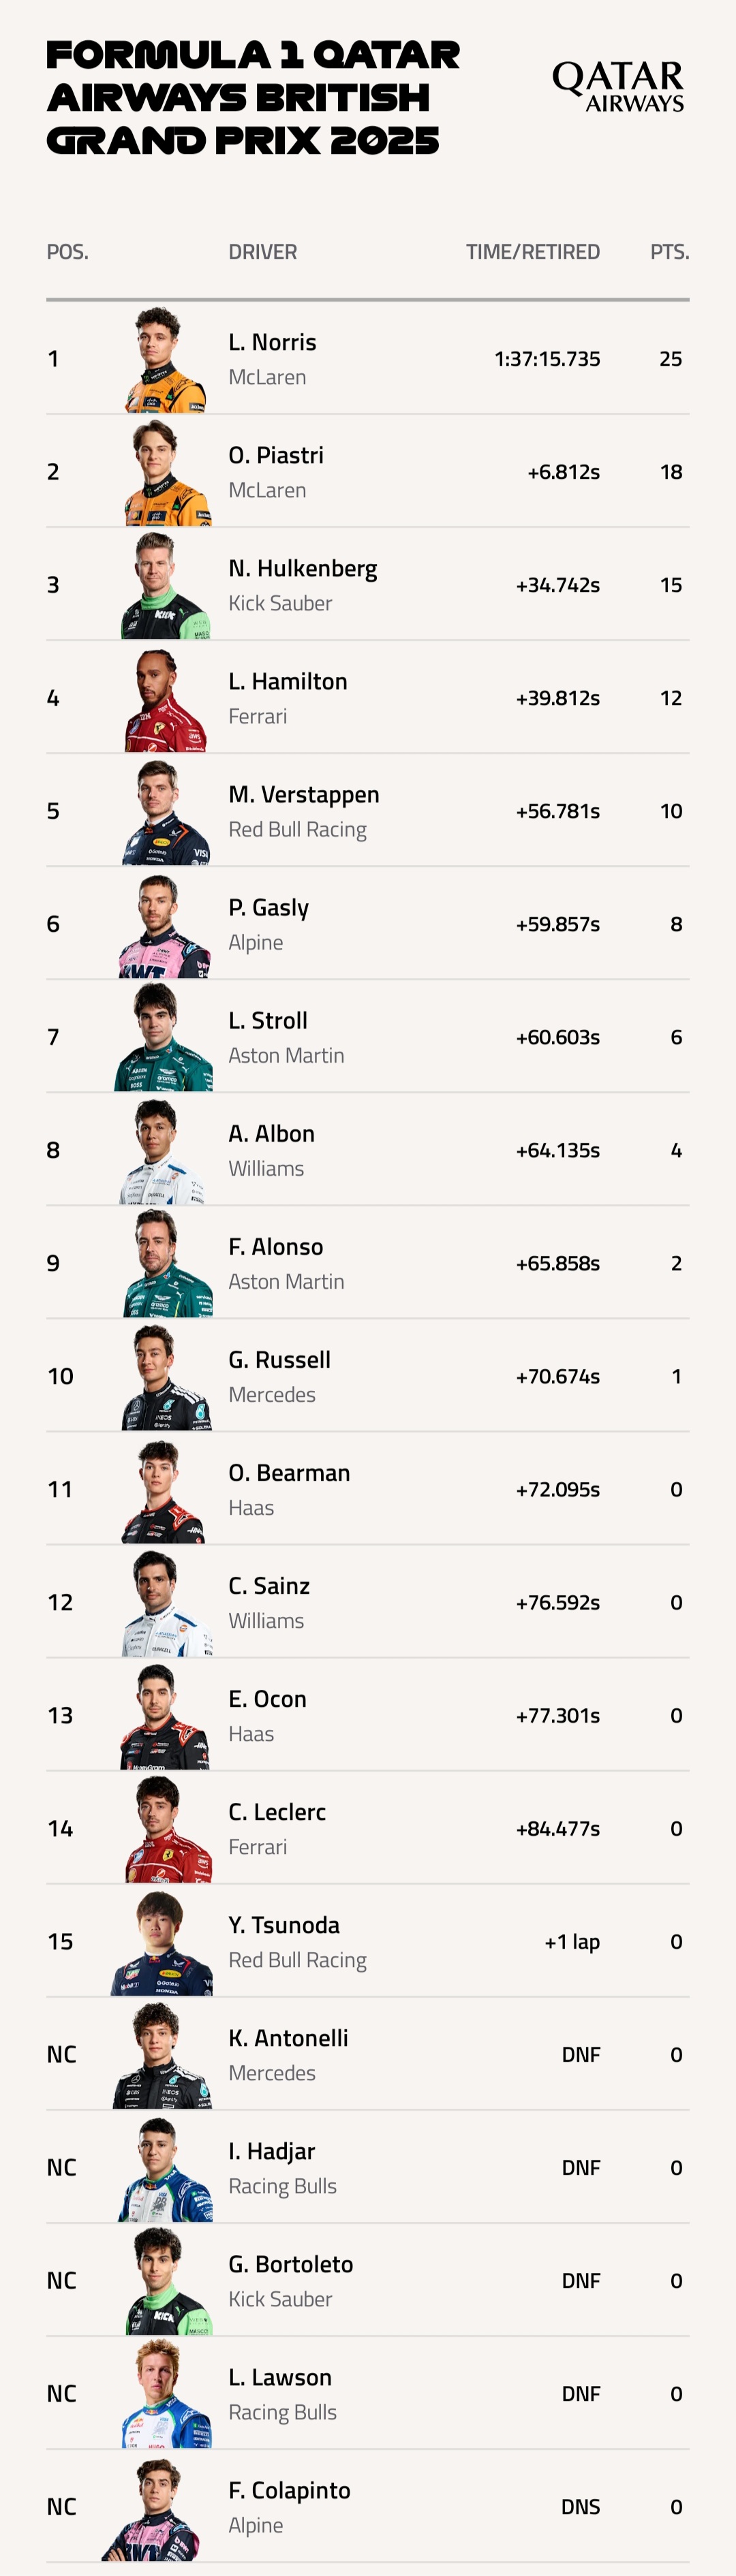
Task: Click the POS. column header
Action: pos(67,252)
